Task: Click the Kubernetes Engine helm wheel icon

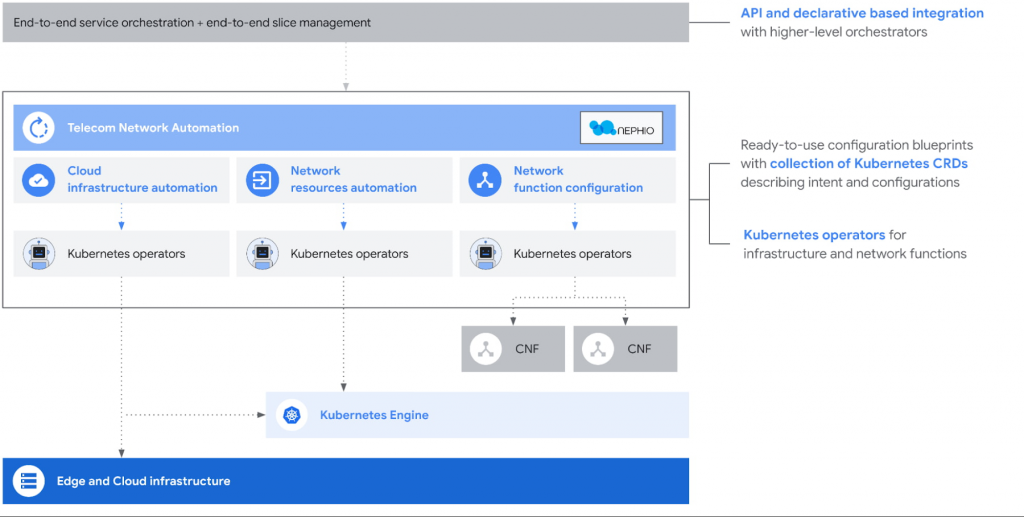Action: click(x=291, y=415)
